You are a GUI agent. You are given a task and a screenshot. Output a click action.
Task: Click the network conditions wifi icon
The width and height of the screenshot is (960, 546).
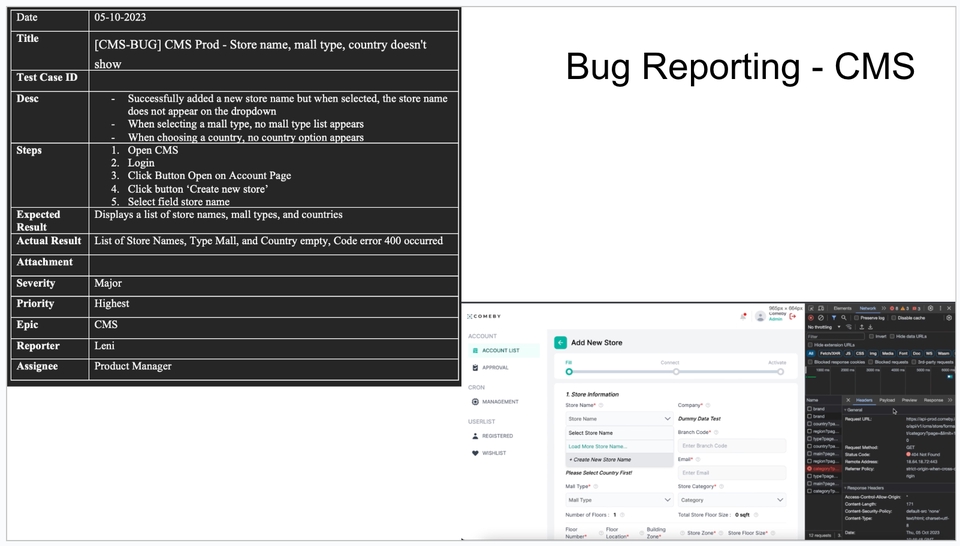tap(849, 327)
